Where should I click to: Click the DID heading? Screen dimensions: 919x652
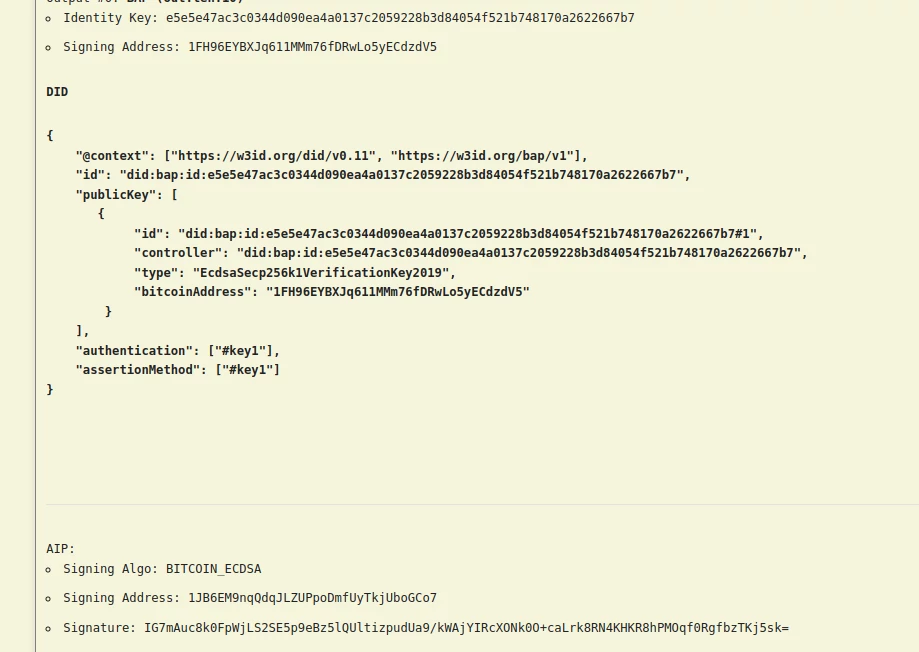(x=57, y=91)
